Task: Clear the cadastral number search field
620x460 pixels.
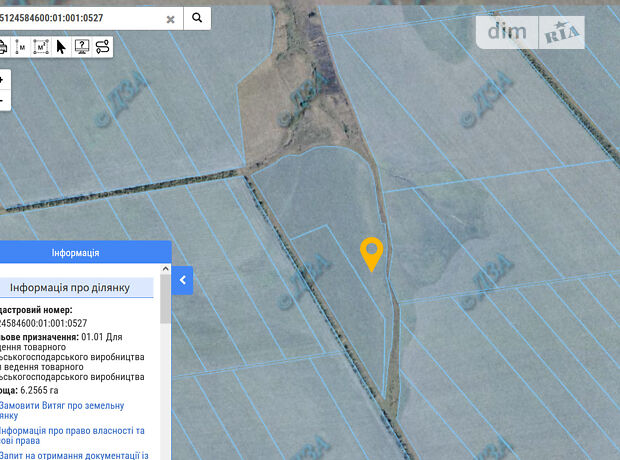Action: click(170, 18)
